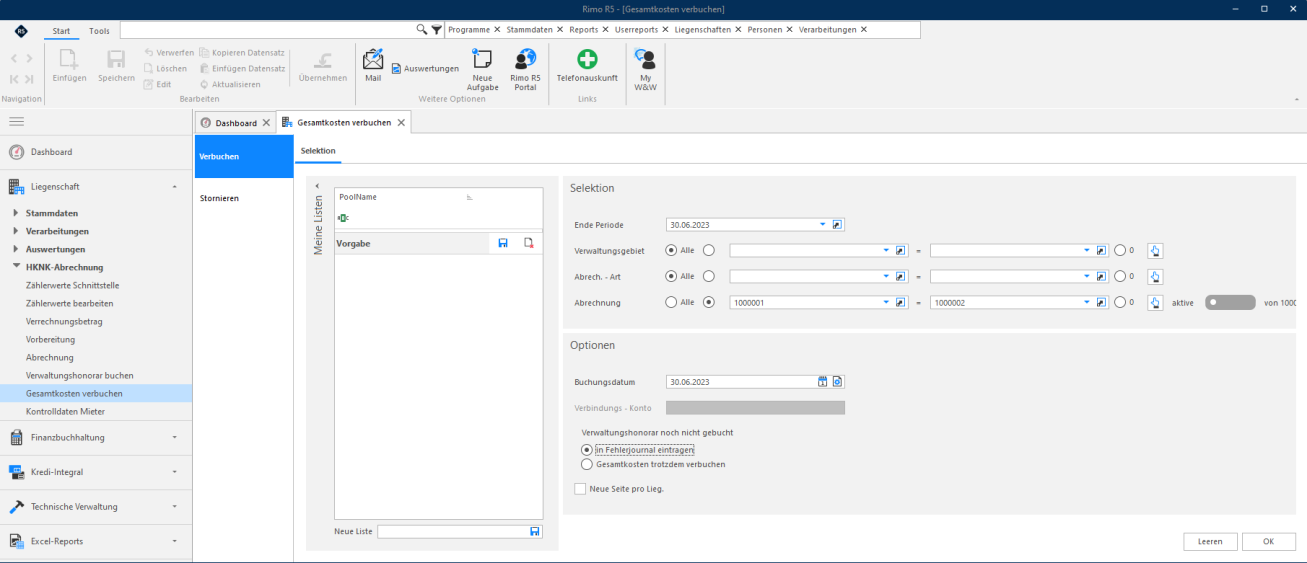Open the calendar icon next to Buchungsdatum
The width and height of the screenshot is (1307, 563).
(823, 381)
